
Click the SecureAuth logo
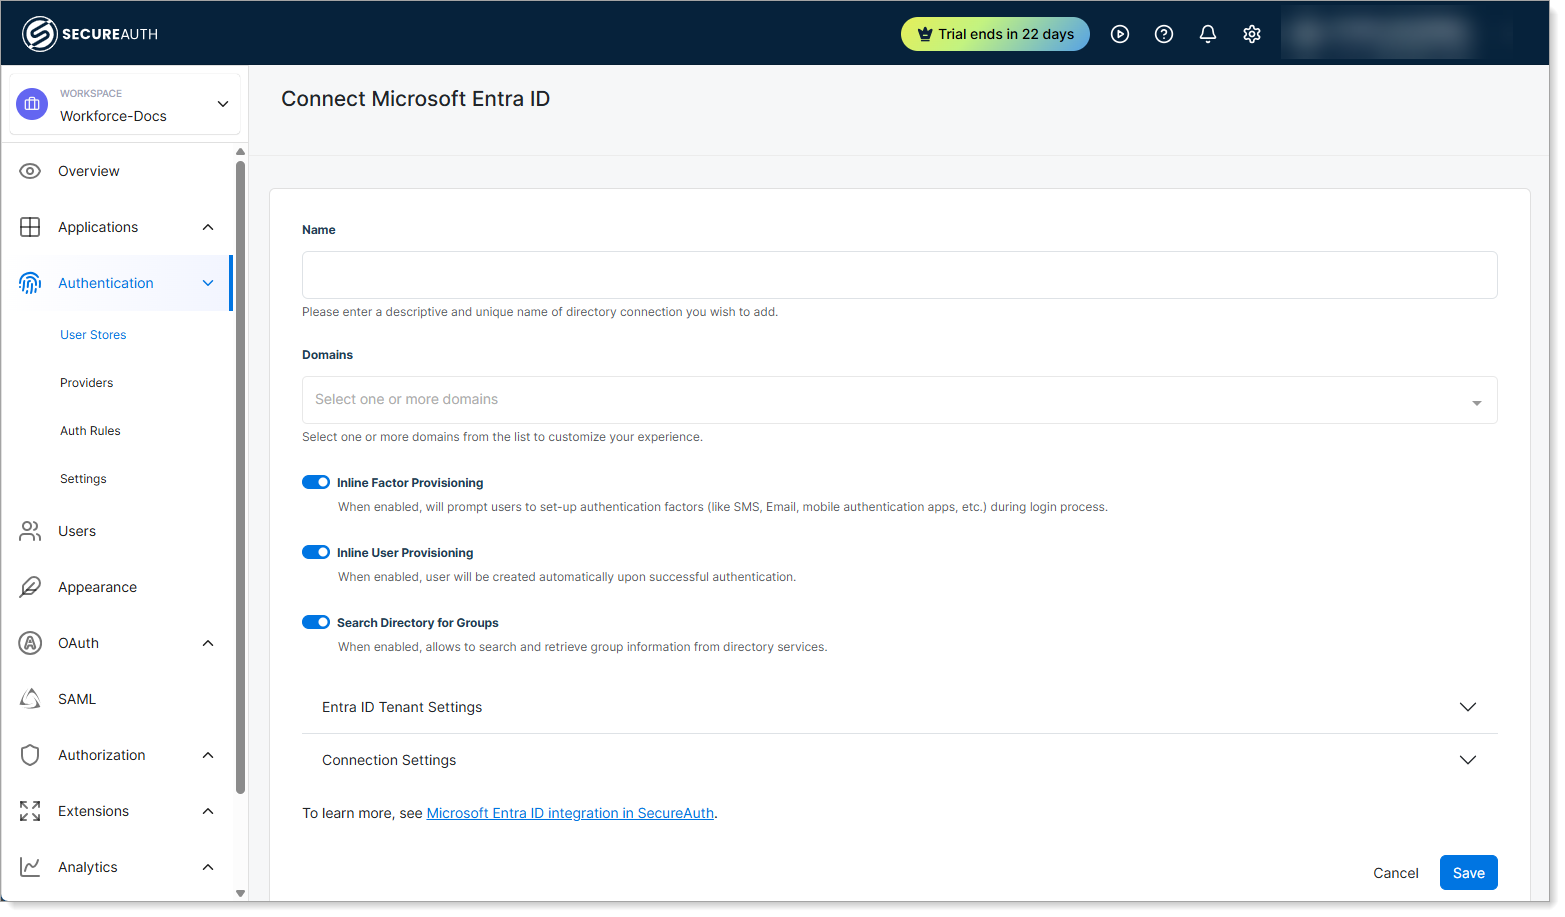coord(90,34)
